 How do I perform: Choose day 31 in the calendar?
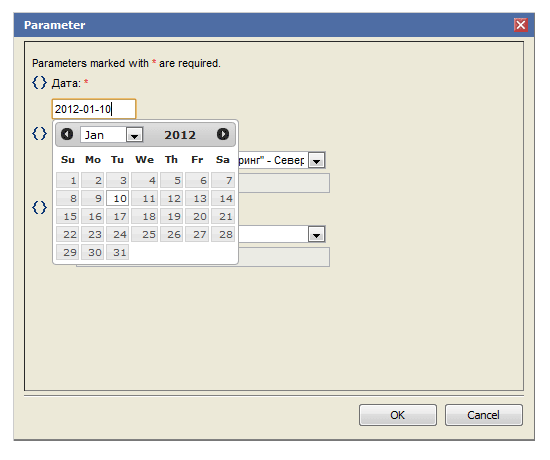coord(118,252)
